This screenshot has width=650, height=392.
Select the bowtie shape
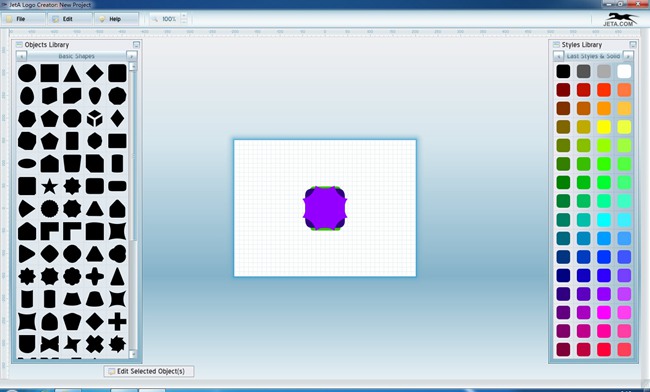pyautogui.click(x=49, y=344)
